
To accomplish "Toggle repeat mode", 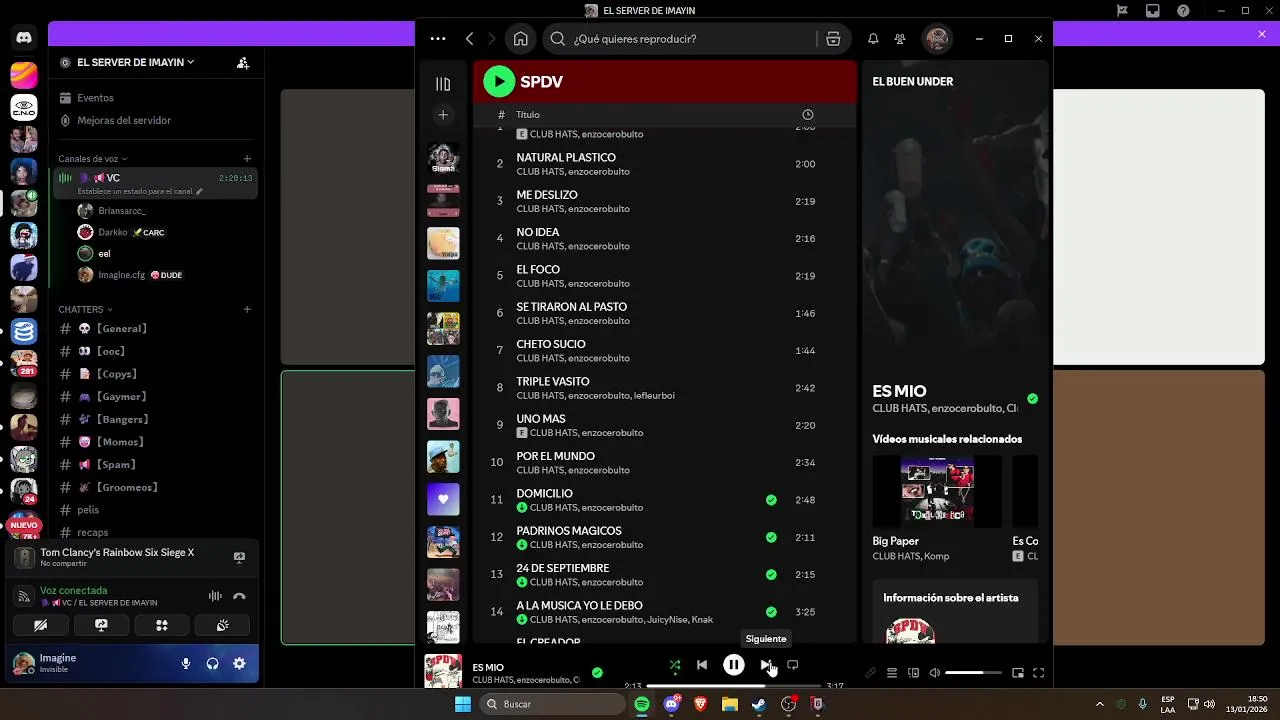I will 792,665.
